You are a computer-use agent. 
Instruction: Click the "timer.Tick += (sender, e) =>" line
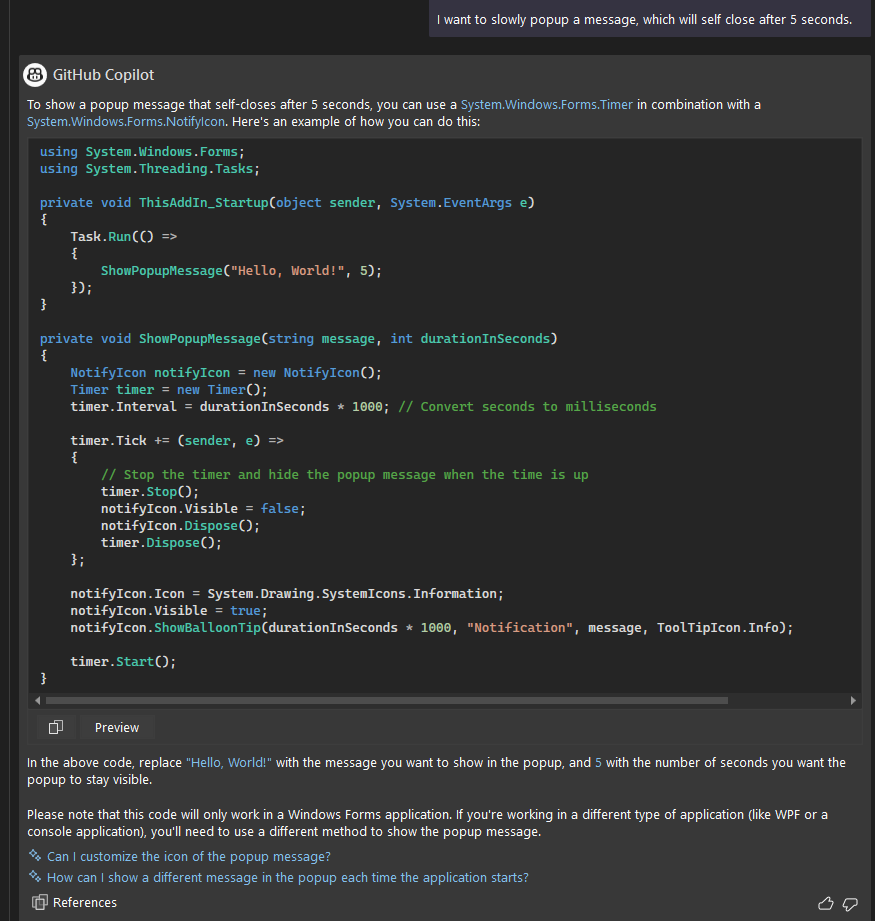coord(177,441)
